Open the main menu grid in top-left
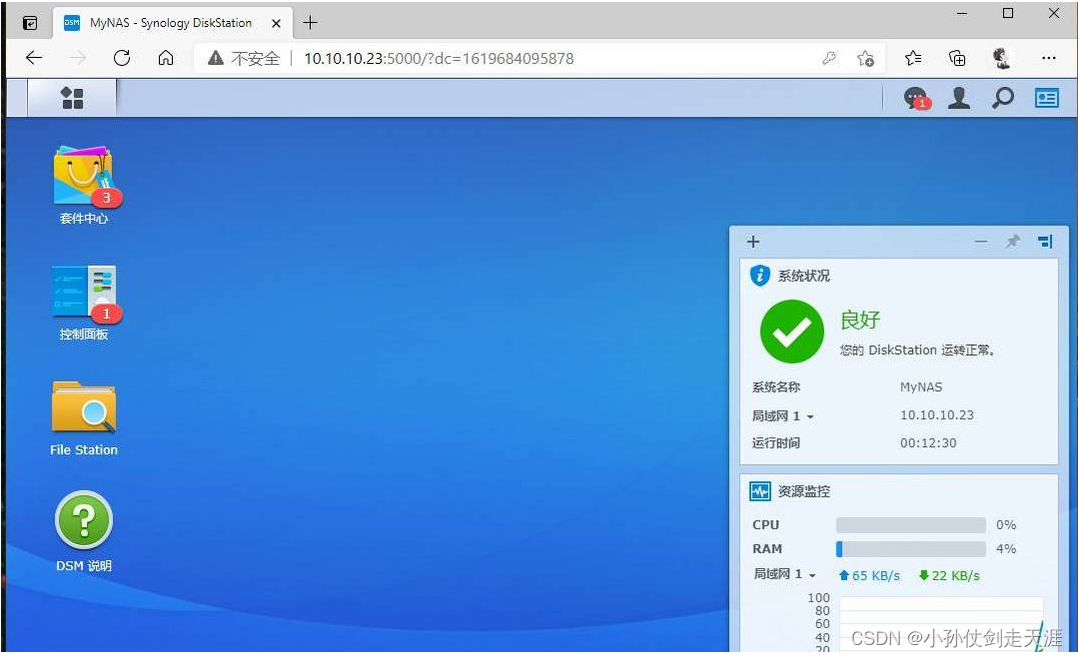 coord(70,98)
